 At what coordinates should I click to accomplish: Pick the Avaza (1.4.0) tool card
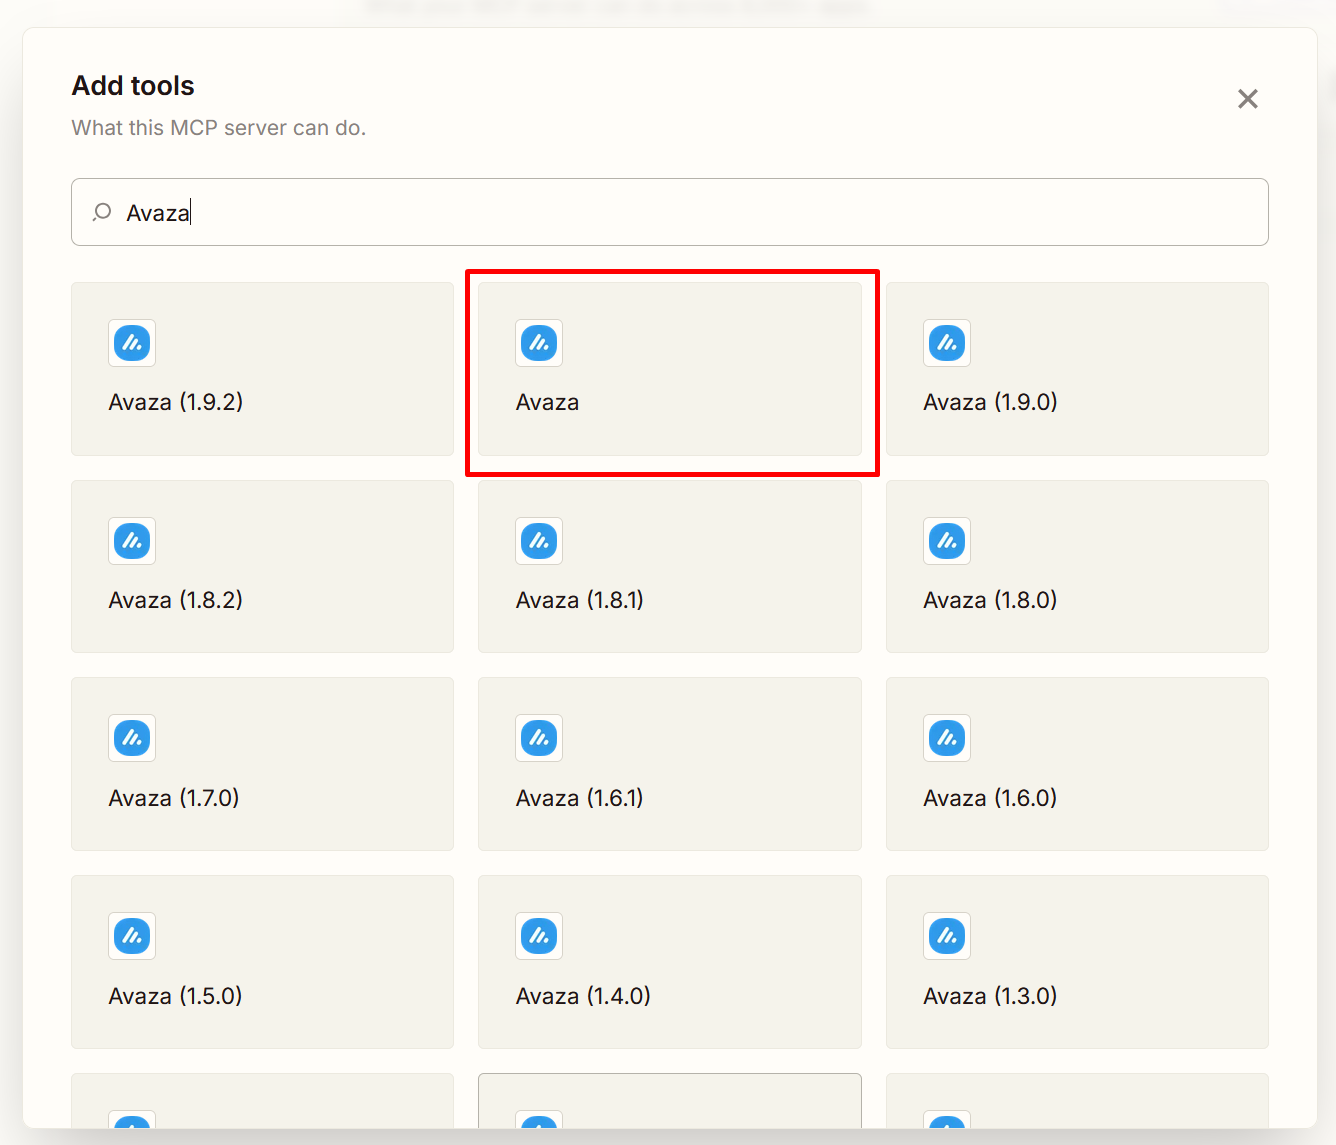pyautogui.click(x=669, y=961)
